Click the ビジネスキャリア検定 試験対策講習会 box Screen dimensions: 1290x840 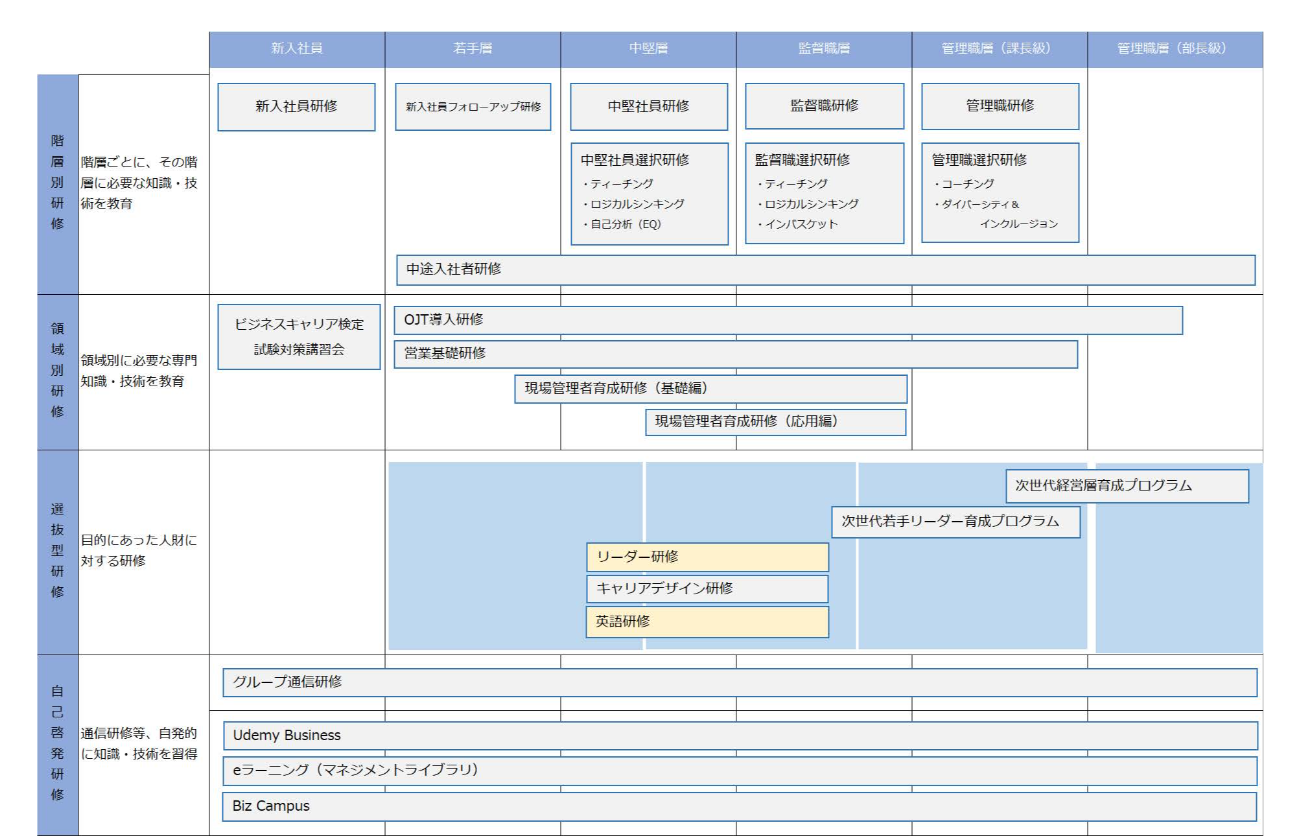coord(299,337)
